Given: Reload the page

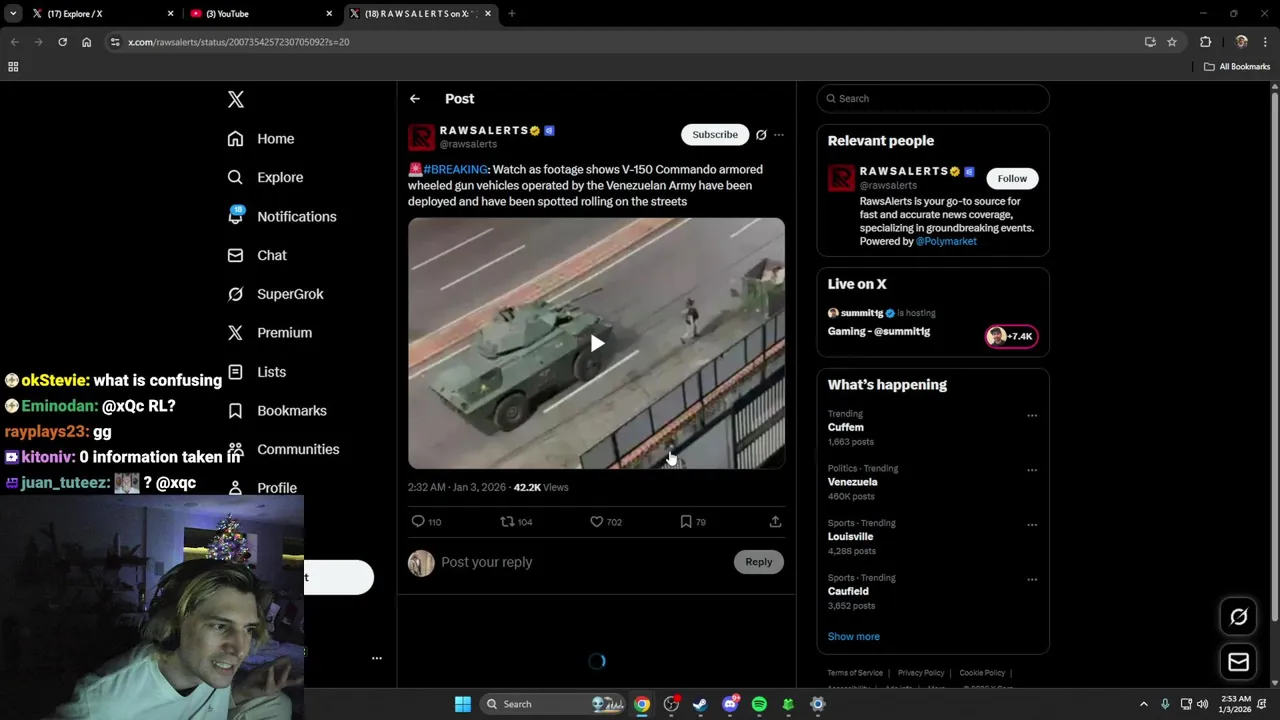Looking at the screenshot, I should [62, 42].
